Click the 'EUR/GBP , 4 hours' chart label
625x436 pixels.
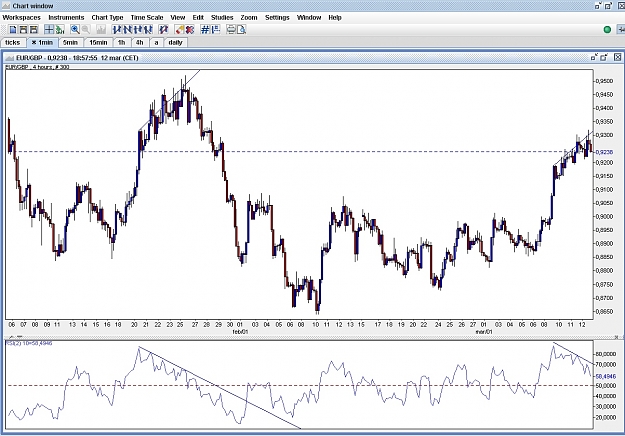coord(37,67)
